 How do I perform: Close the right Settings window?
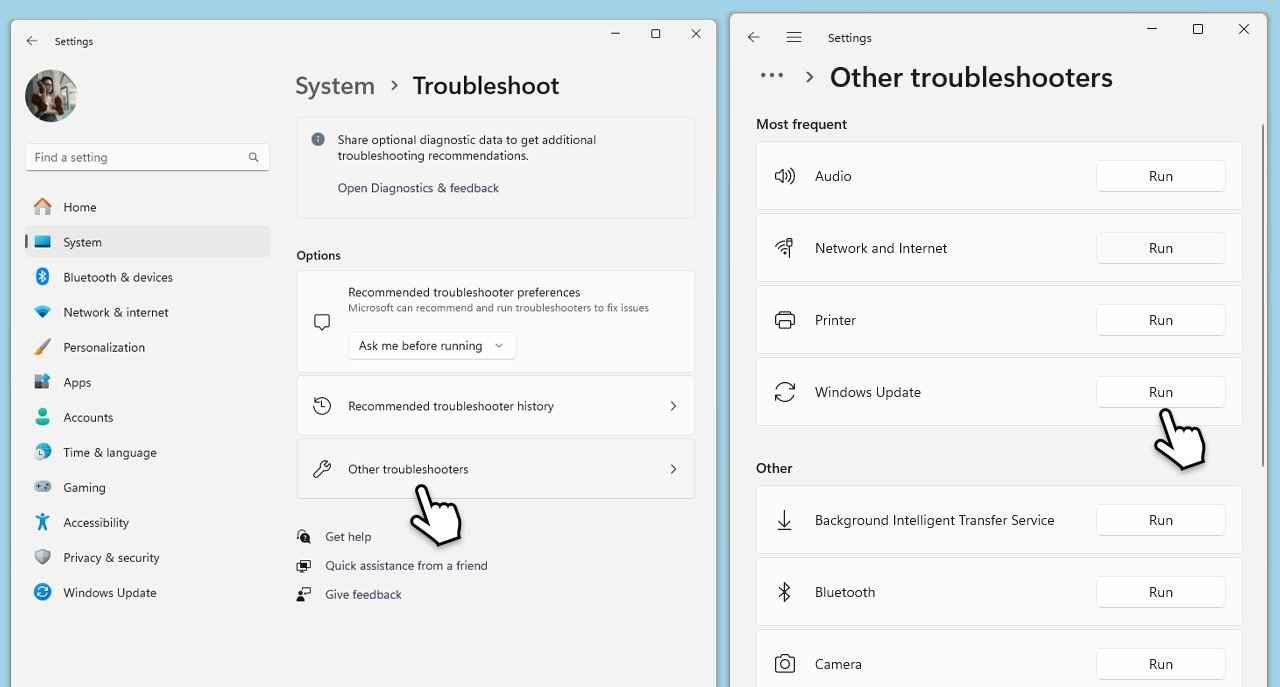coord(1244,30)
